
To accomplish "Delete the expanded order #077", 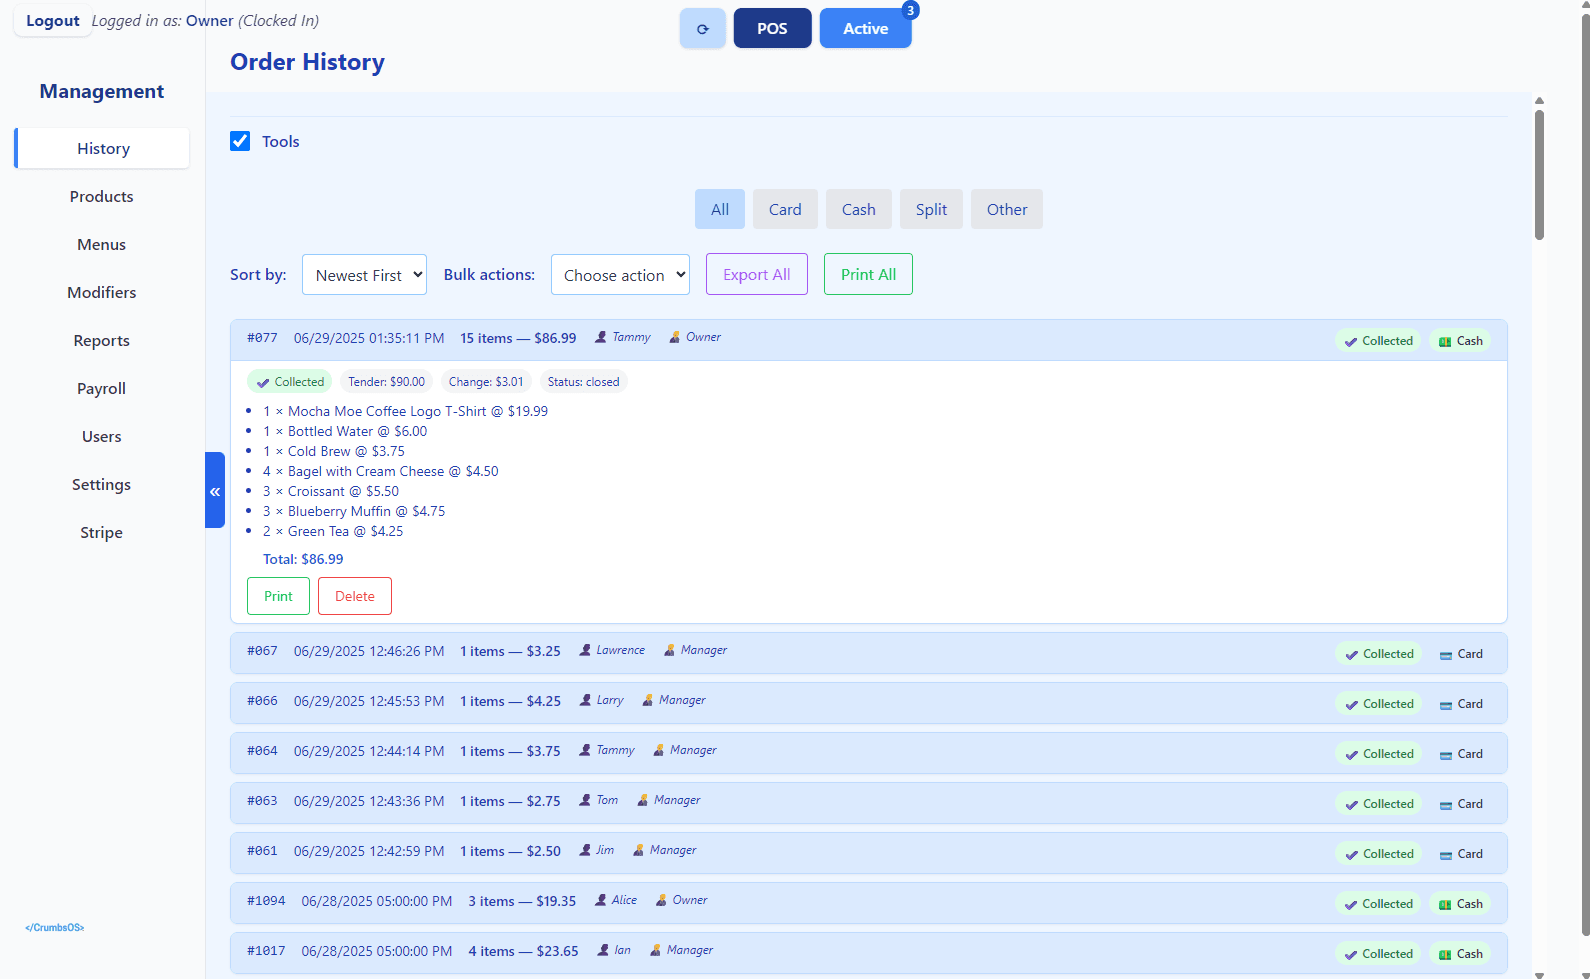I will click(354, 597).
